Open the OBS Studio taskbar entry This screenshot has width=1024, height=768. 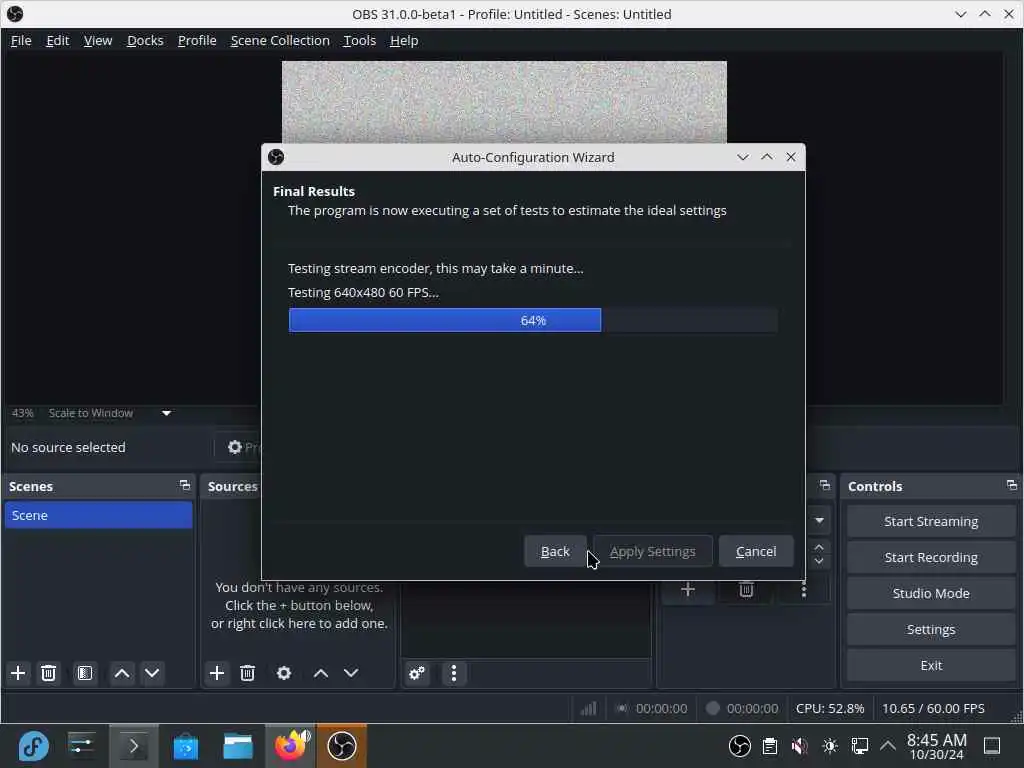click(x=342, y=746)
